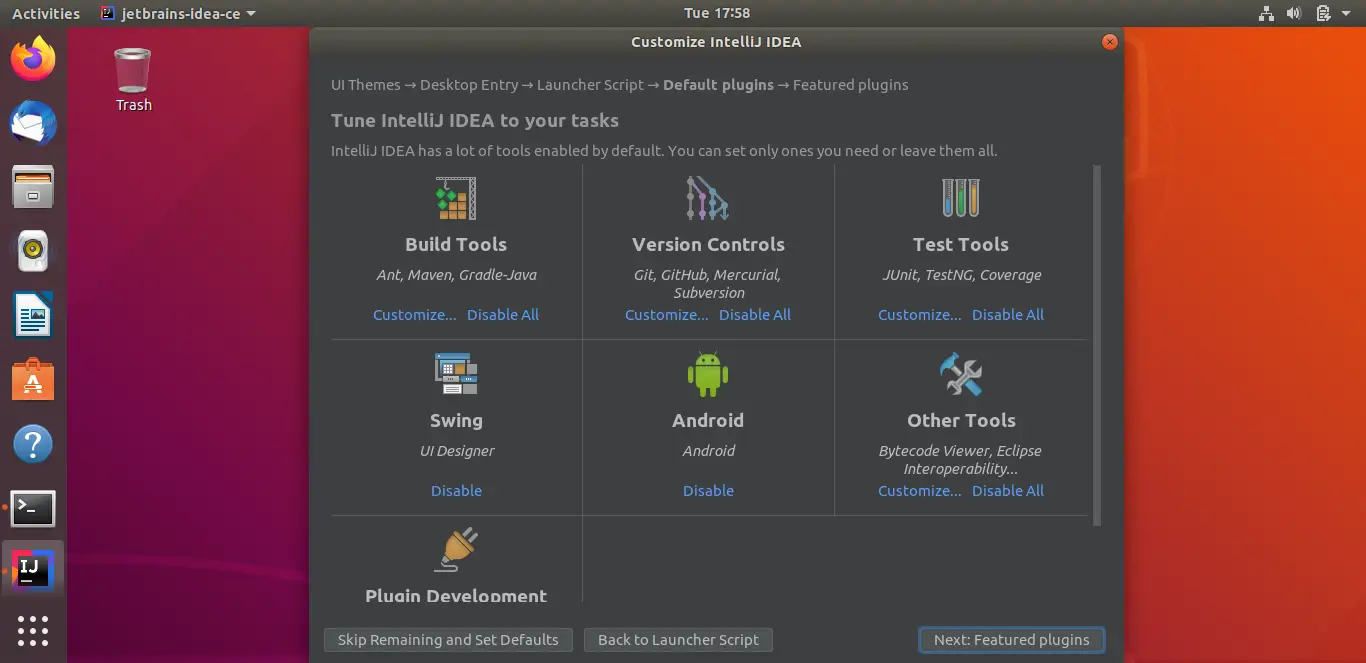Image resolution: width=1366 pixels, height=663 pixels.
Task: Open Ubuntu Software from the dock
Action: [33, 380]
